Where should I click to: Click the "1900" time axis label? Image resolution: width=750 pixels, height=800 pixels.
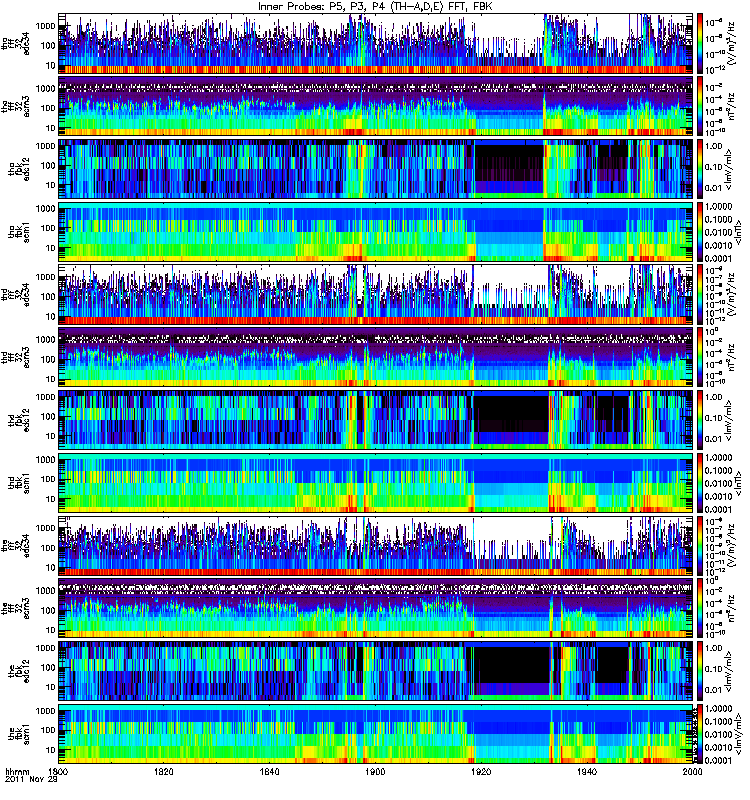[x=376, y=771]
